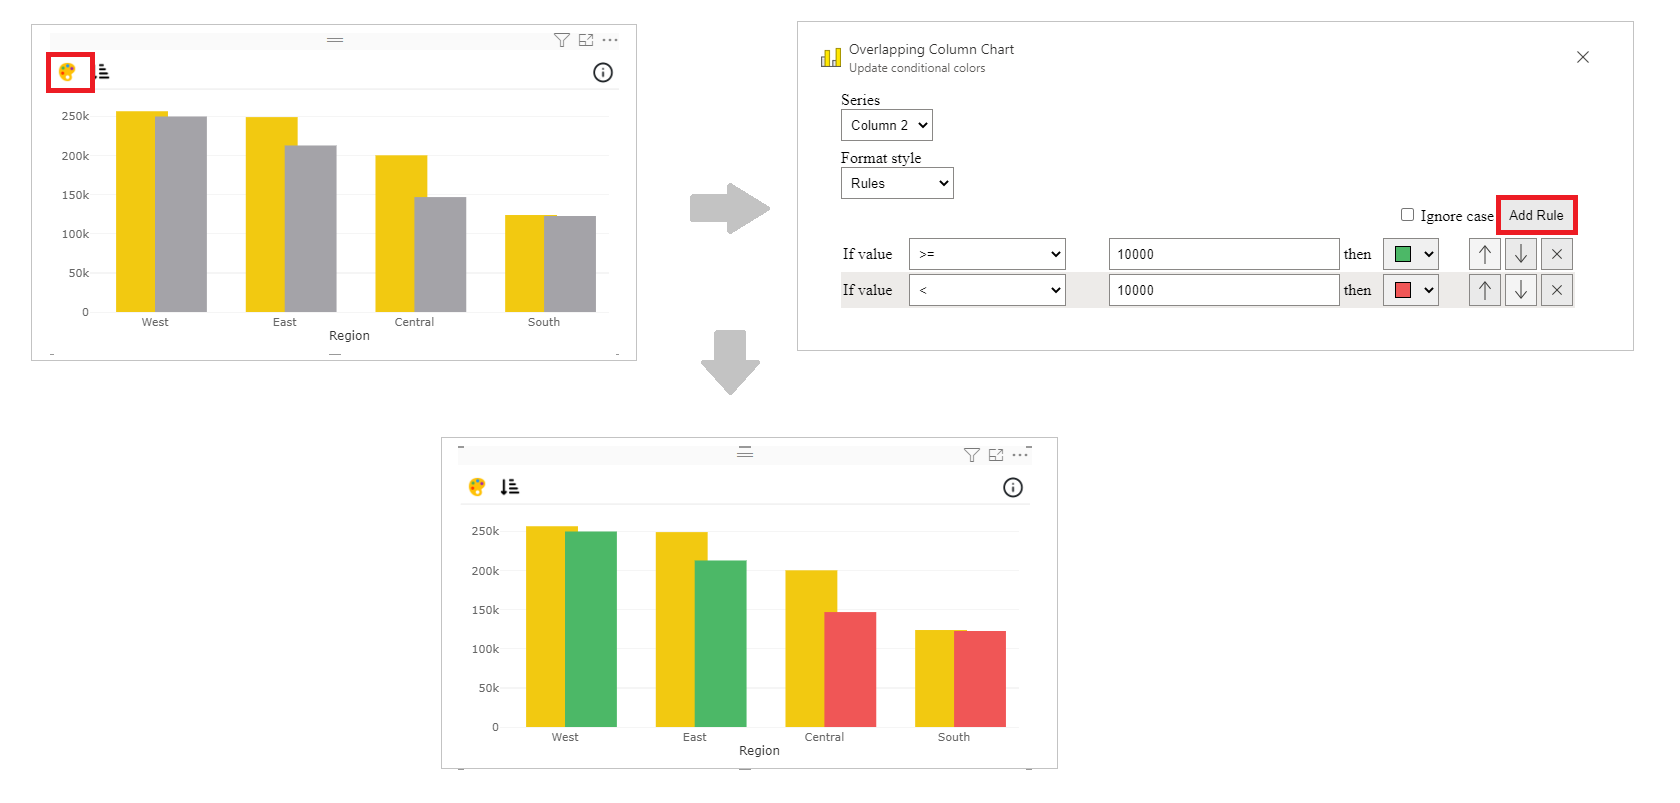
Task: Move the second rule up
Action: (x=1484, y=290)
